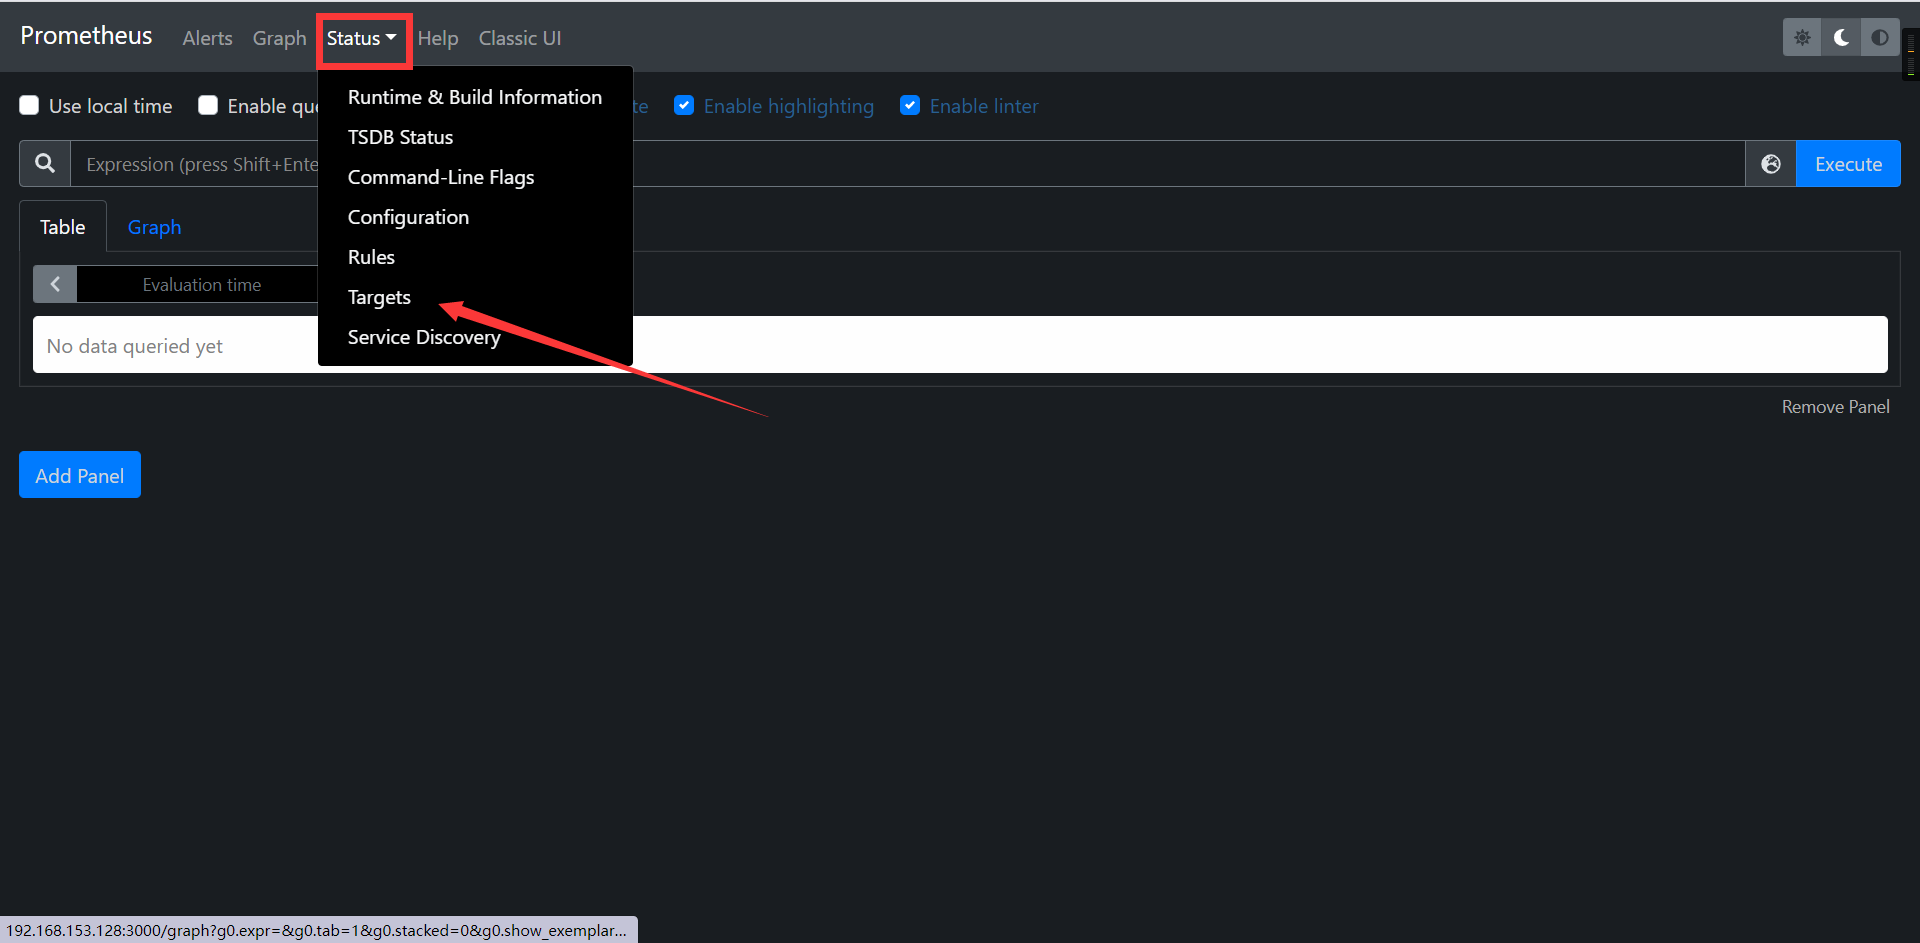This screenshot has width=1920, height=943.
Task: Click the Execute button
Action: [1848, 164]
